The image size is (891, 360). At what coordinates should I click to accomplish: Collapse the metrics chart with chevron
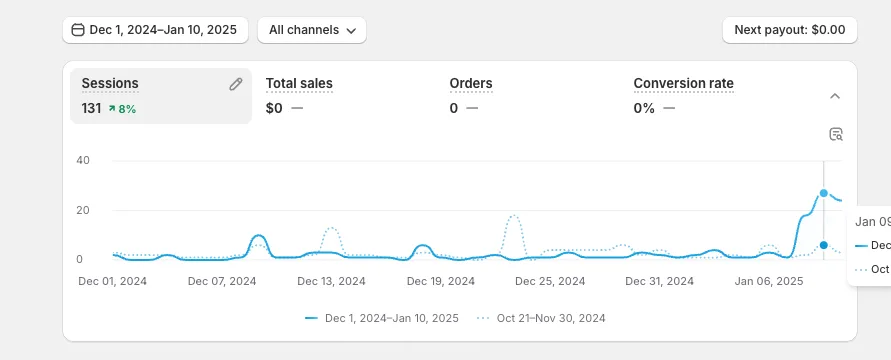pos(835,96)
